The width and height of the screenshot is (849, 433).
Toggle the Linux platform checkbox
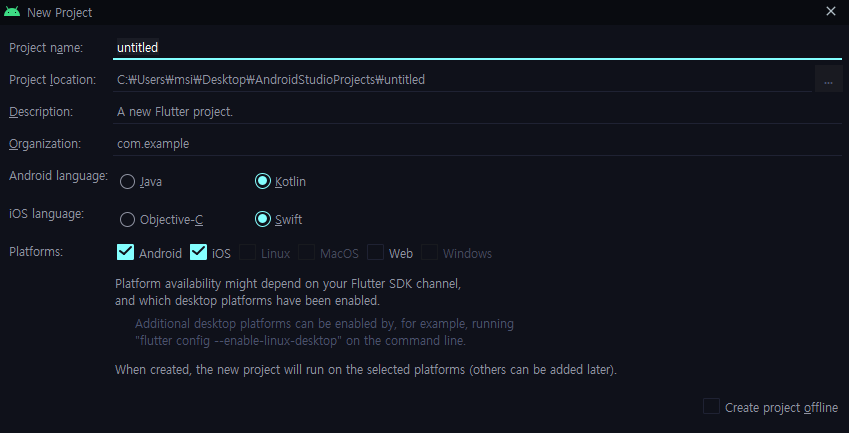point(247,252)
